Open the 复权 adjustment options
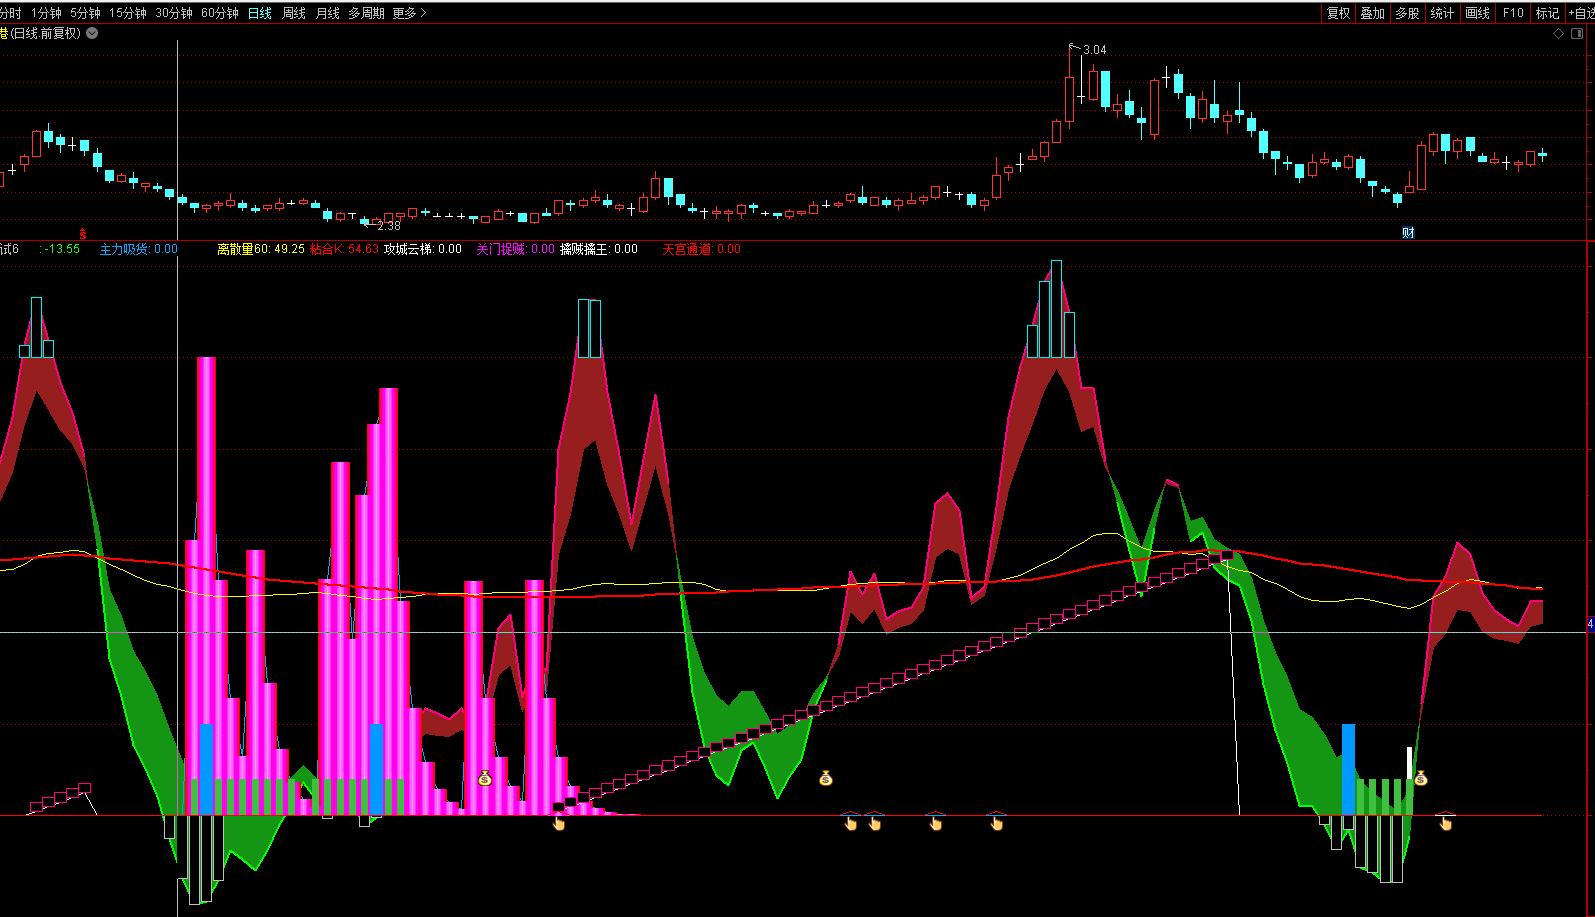 coord(1338,13)
